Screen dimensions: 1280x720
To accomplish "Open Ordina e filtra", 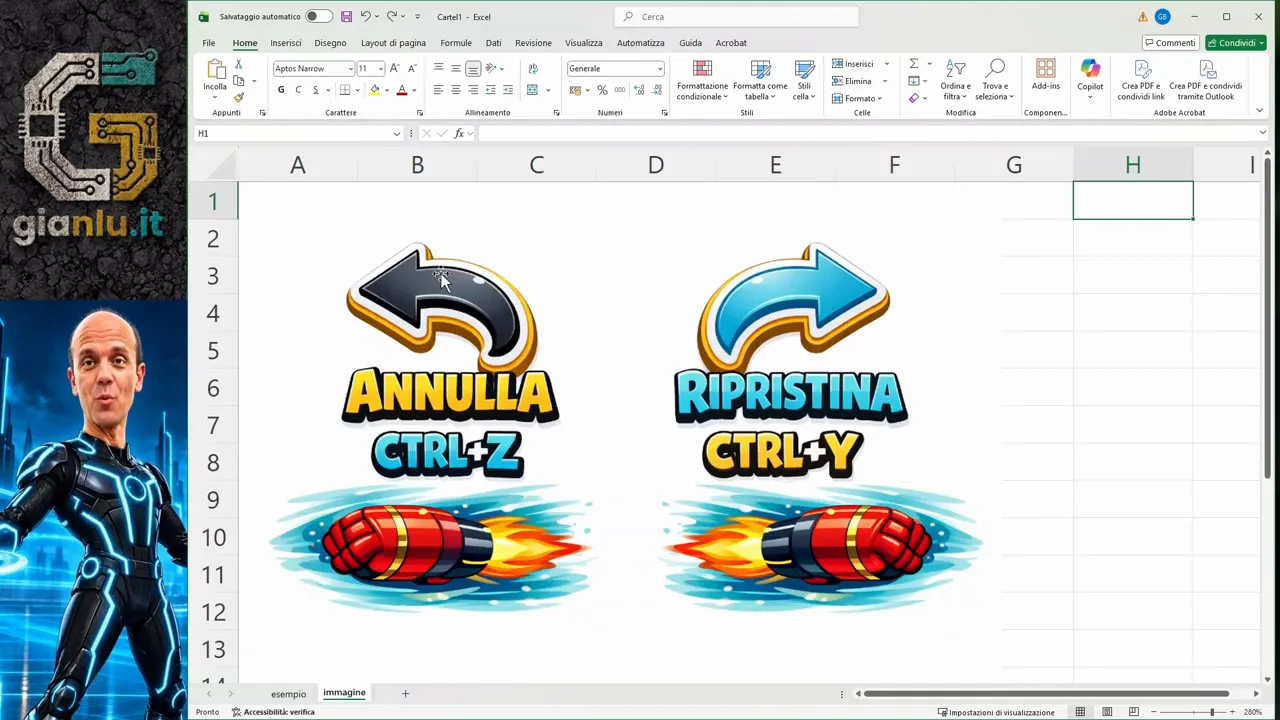I will 955,80.
